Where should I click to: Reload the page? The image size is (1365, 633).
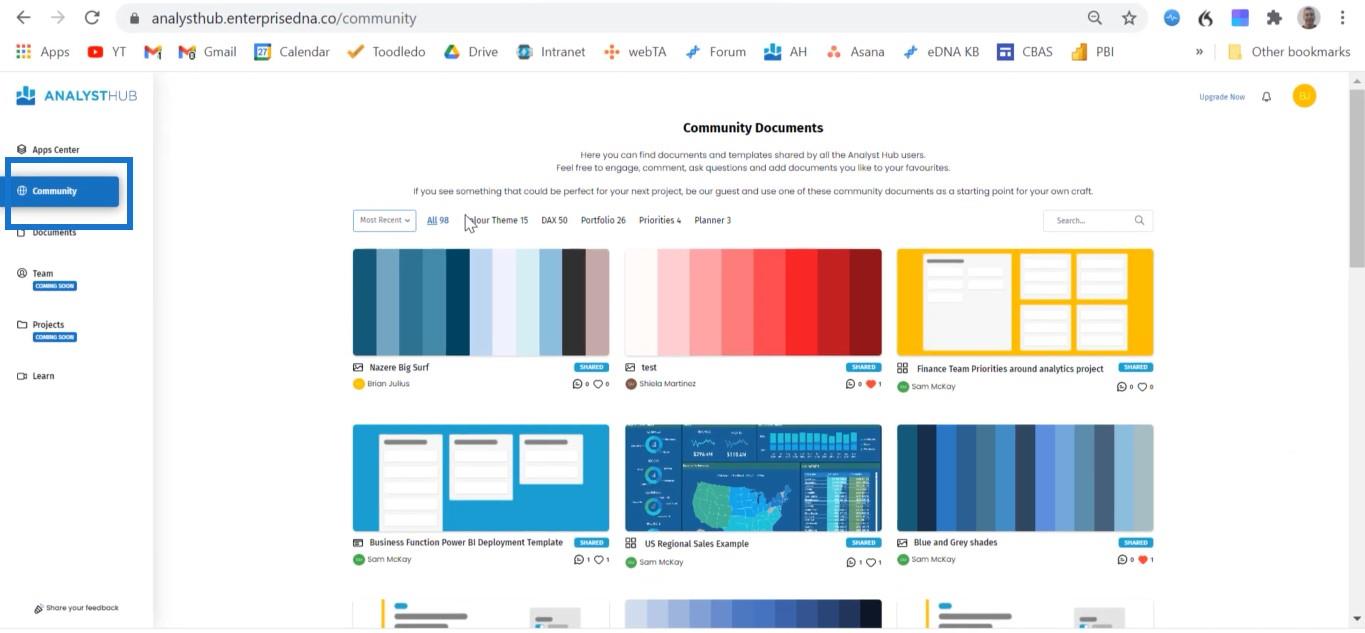click(92, 18)
